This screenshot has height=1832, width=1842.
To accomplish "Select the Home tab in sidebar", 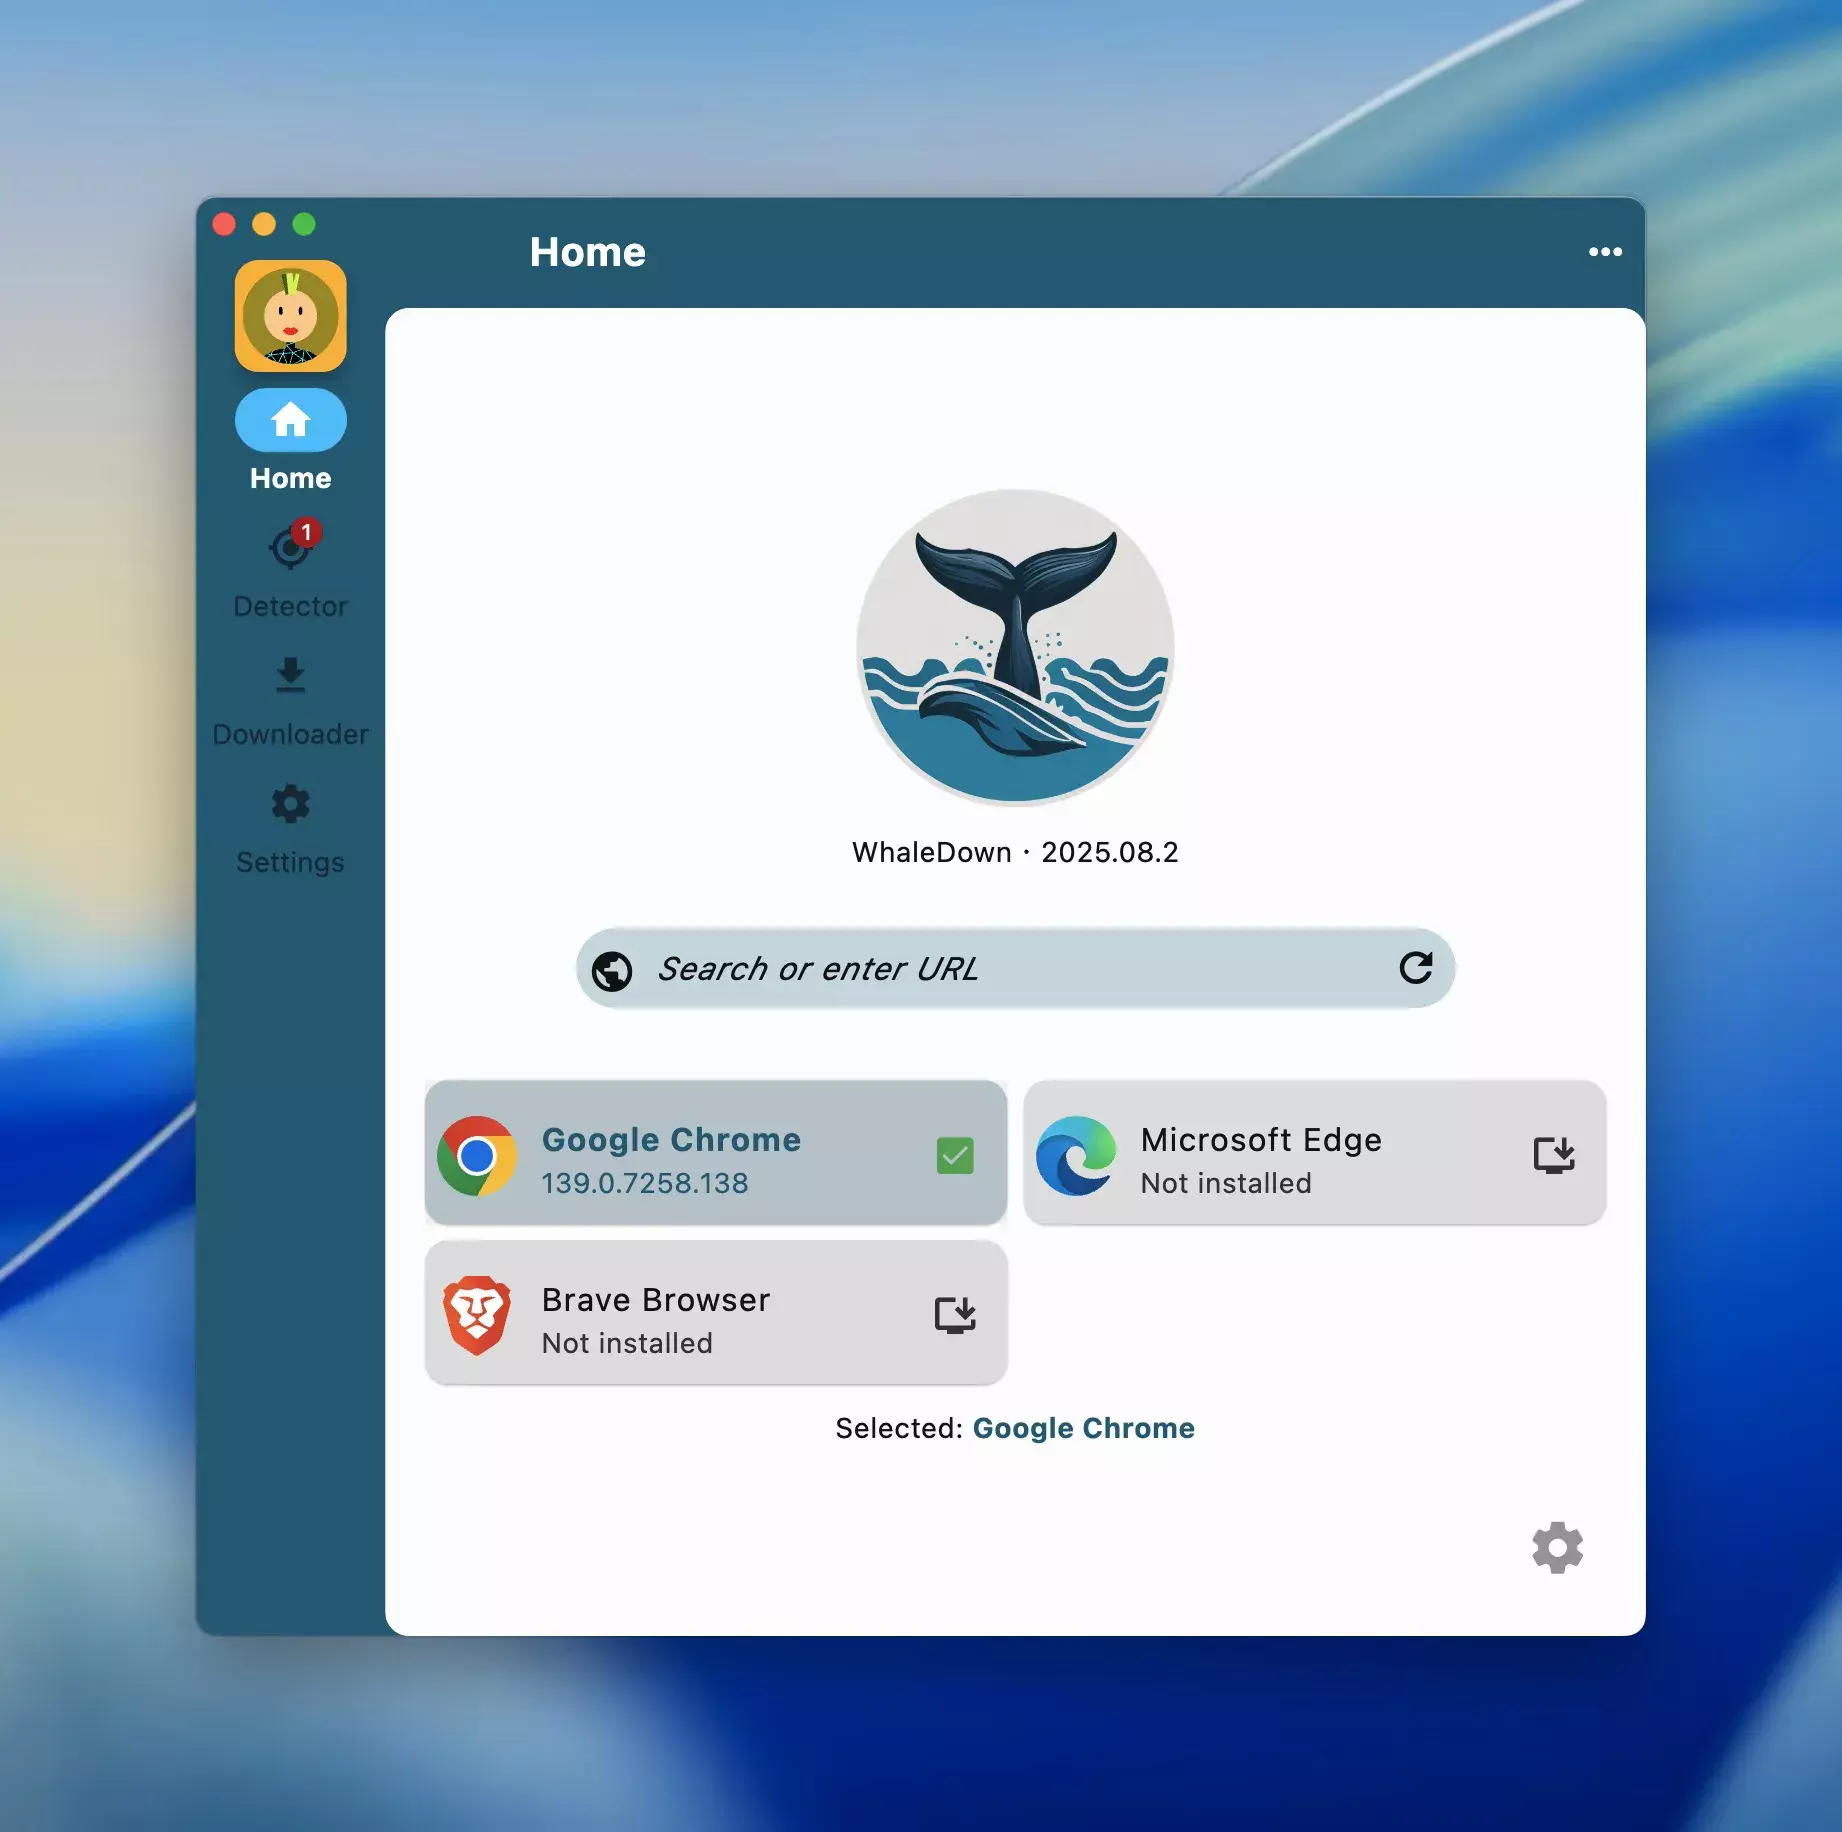I will pyautogui.click(x=291, y=441).
